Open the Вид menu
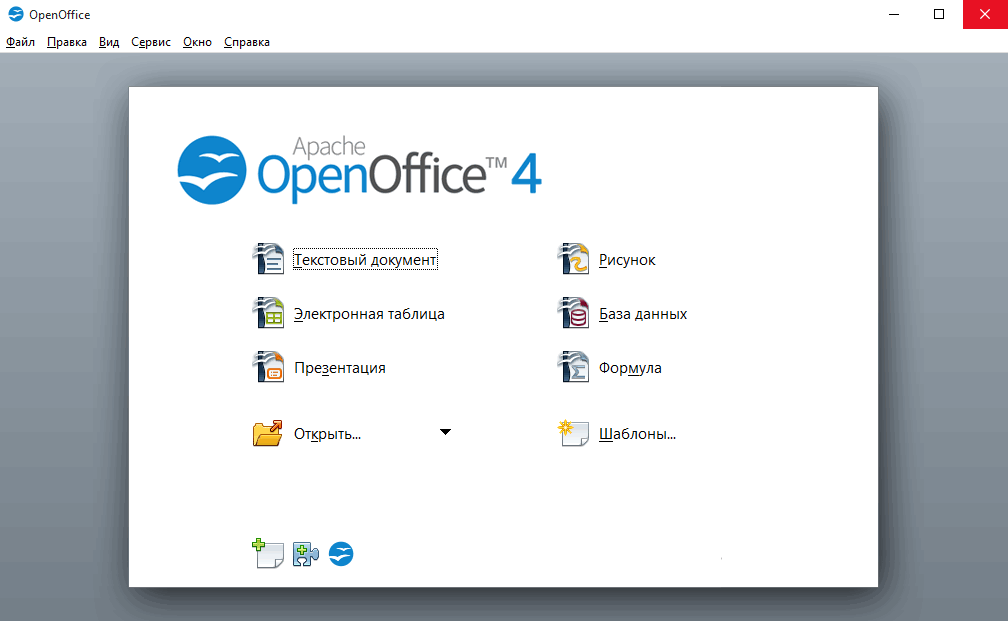The image size is (1008, 621). click(109, 42)
